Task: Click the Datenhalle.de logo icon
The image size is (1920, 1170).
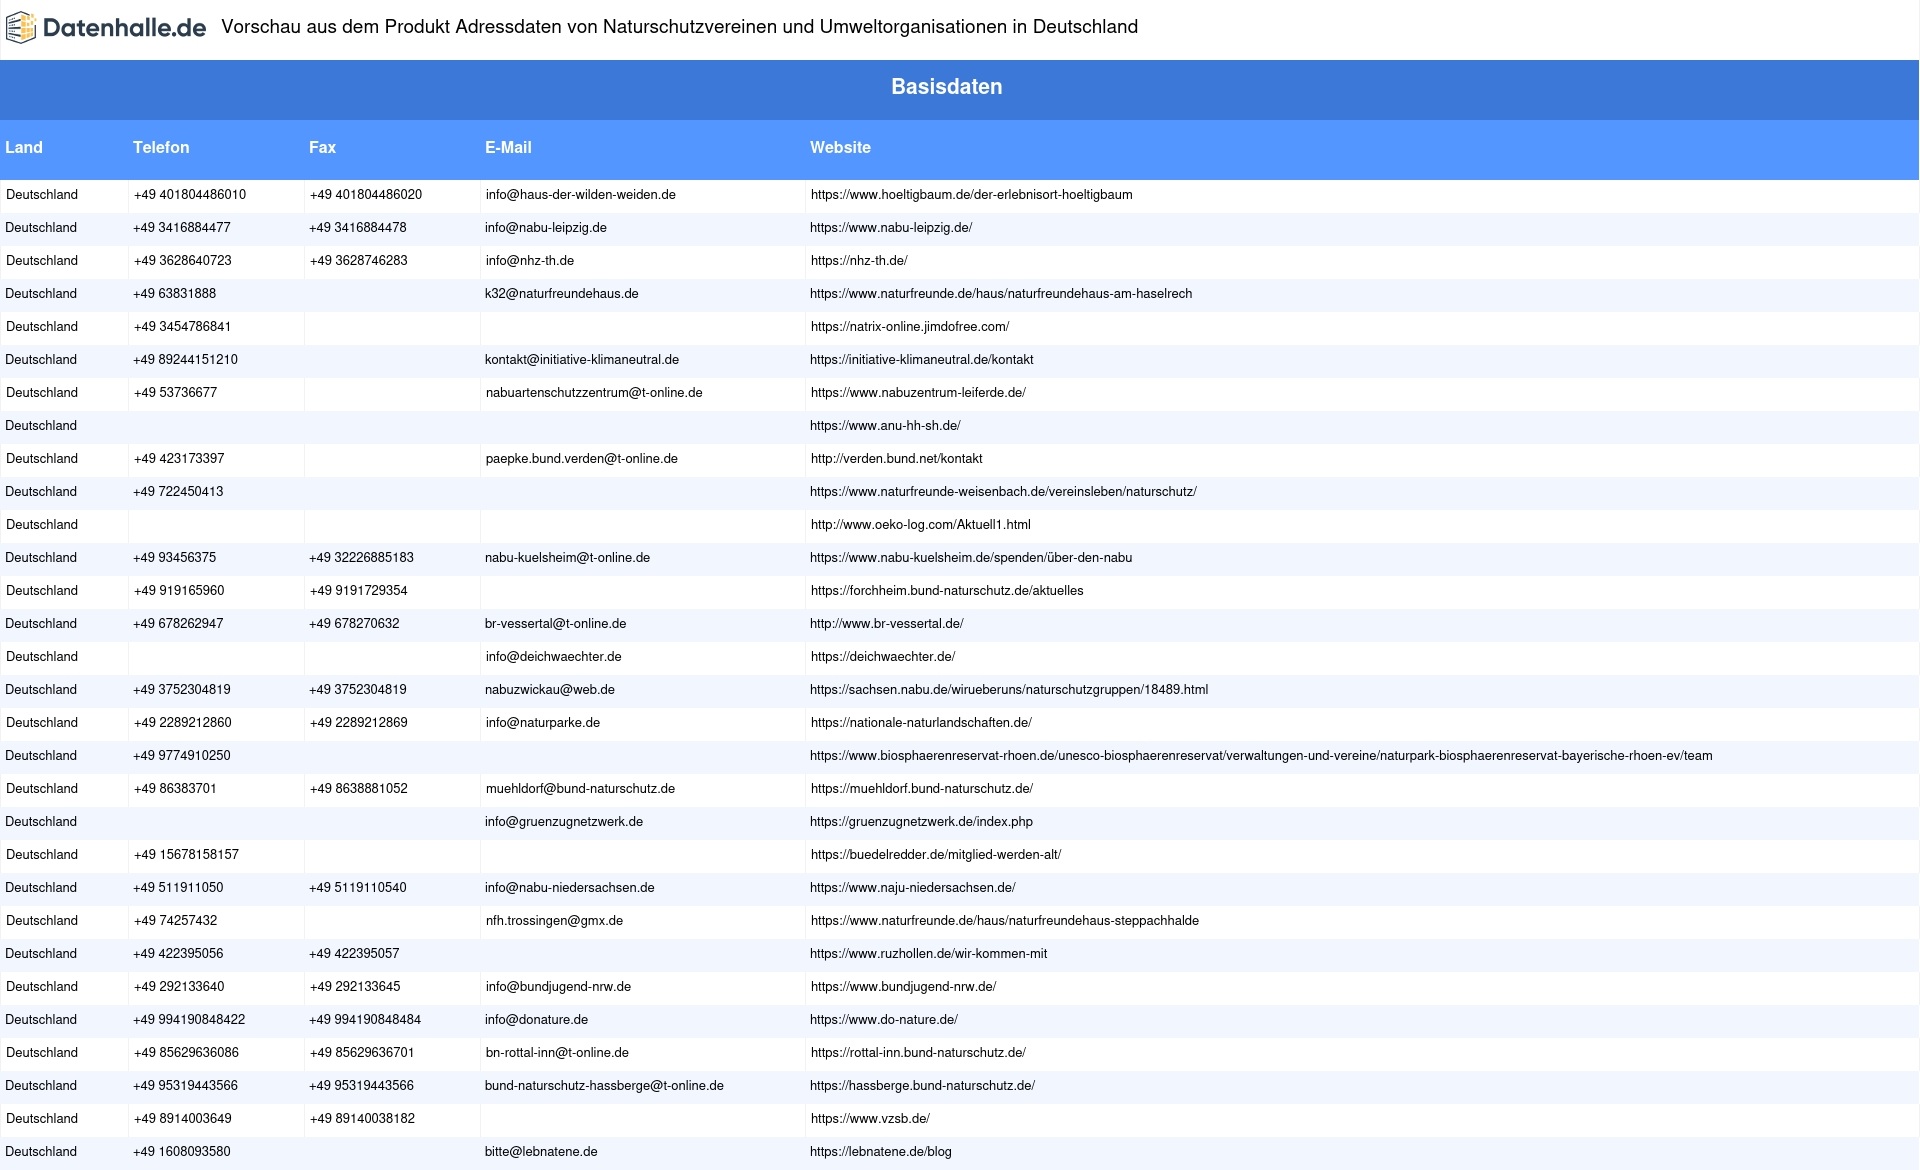Action: click(x=21, y=28)
